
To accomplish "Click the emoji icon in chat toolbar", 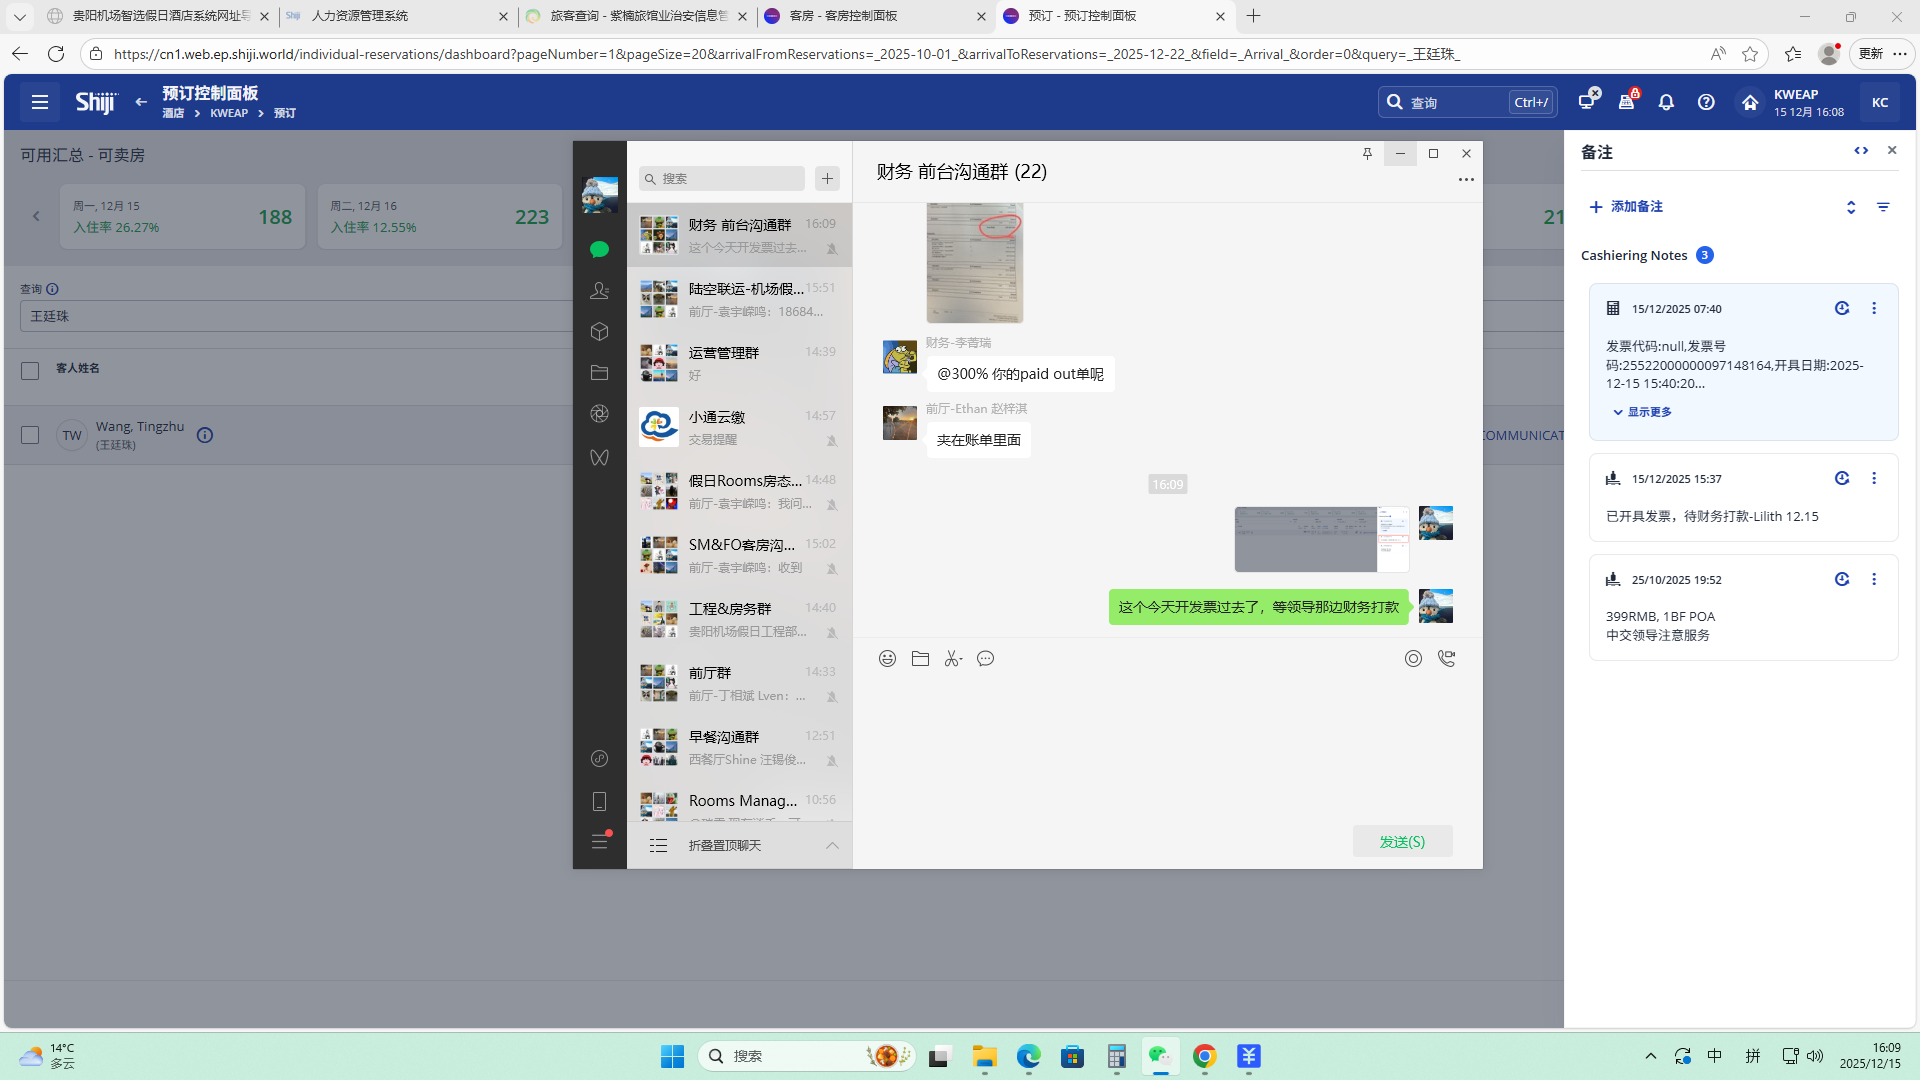I will point(887,658).
